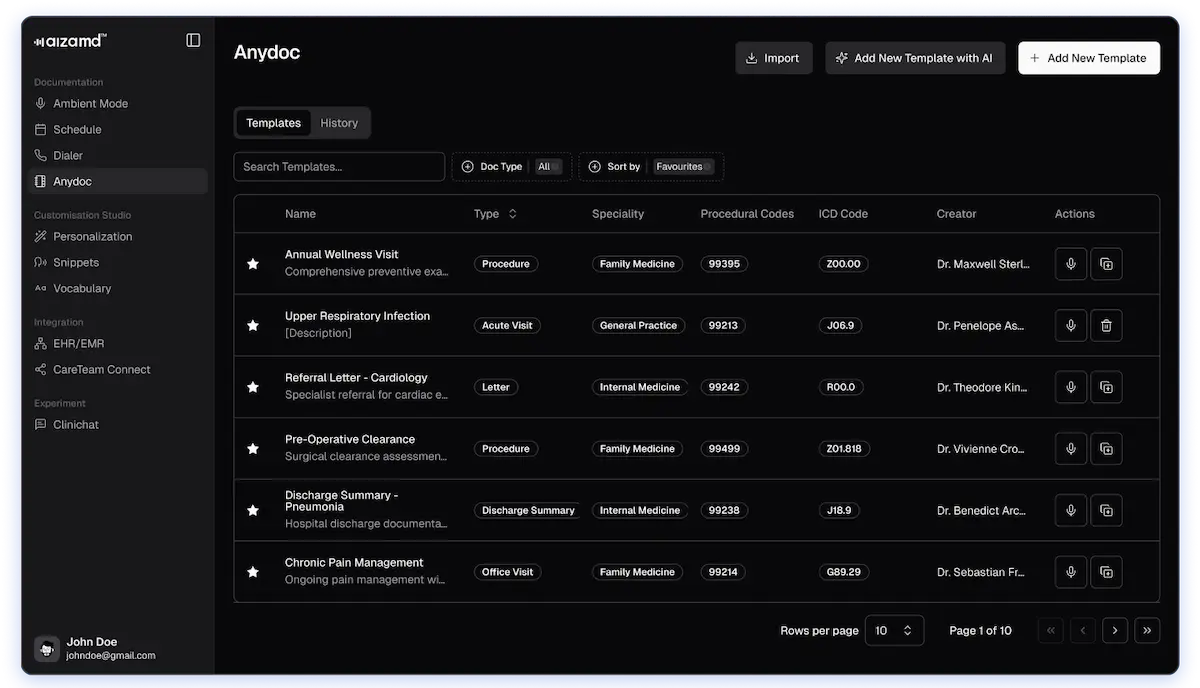The height and width of the screenshot is (688, 1200).
Task: Toggle favourite star for Discharge Summary - Pneumonia
Action: (x=253, y=510)
